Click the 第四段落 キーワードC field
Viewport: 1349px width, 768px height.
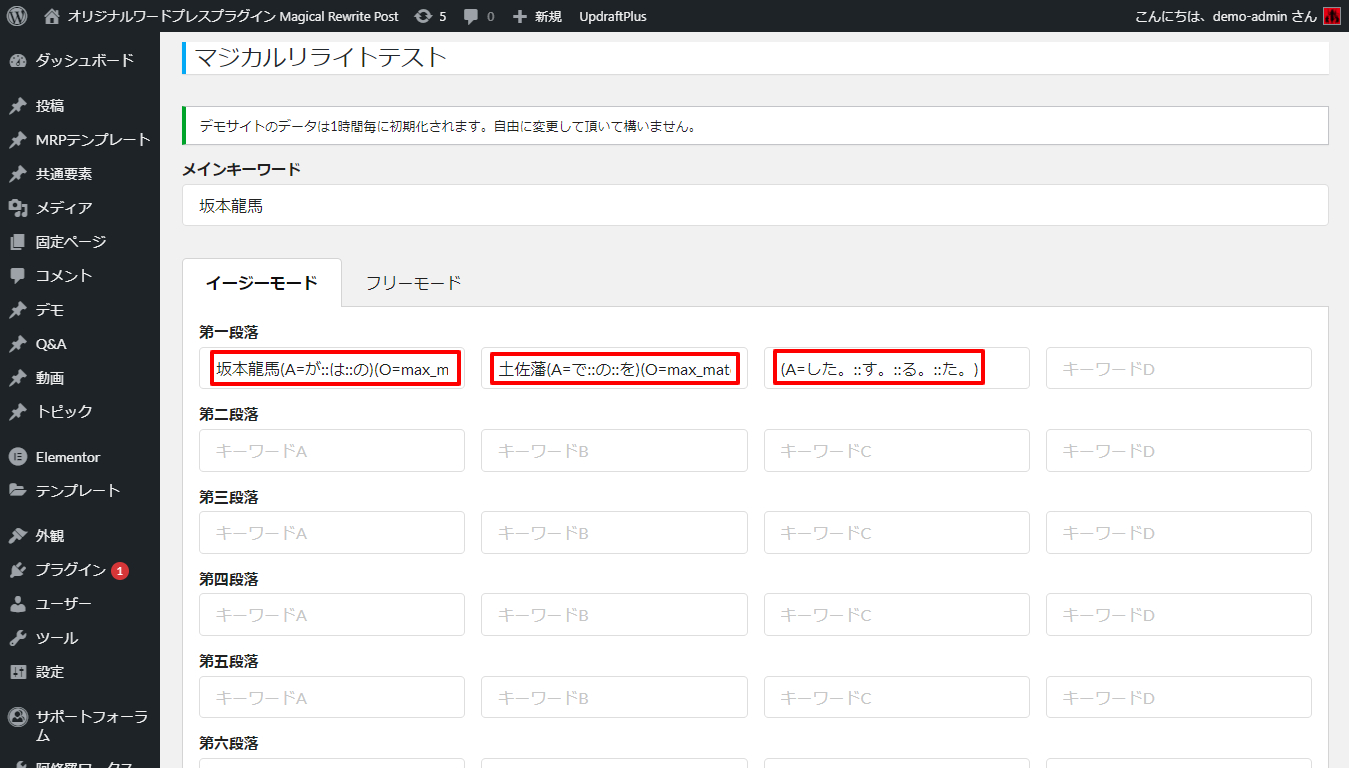(x=897, y=615)
